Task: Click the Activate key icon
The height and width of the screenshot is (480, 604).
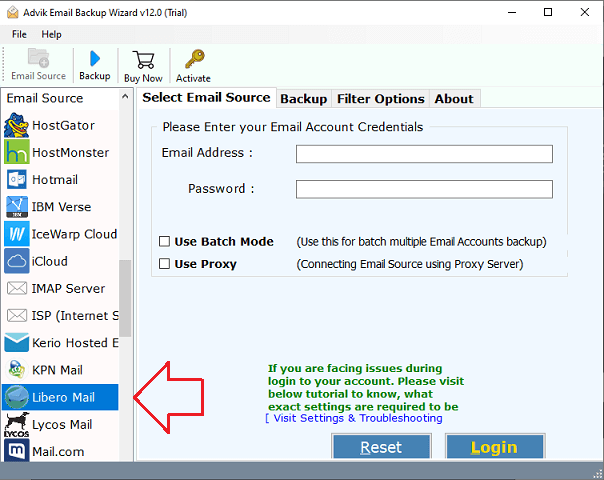Action: 194,59
